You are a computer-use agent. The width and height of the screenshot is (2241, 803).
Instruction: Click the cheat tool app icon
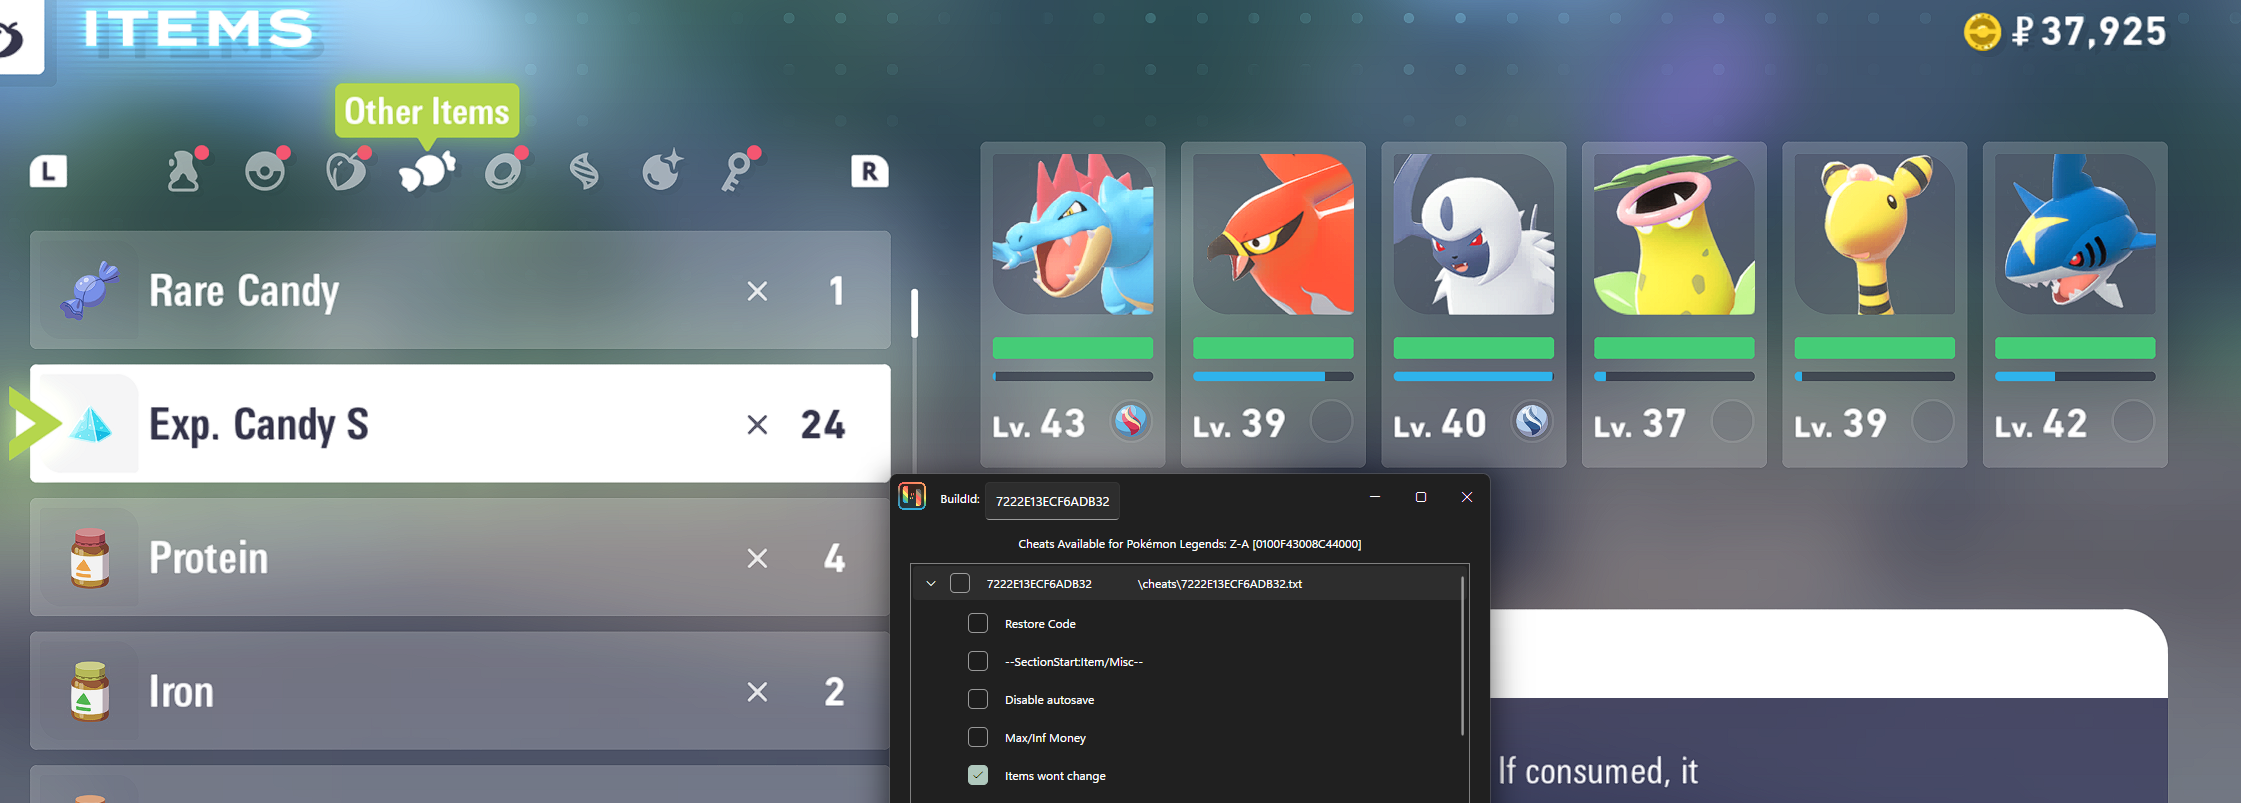click(912, 496)
